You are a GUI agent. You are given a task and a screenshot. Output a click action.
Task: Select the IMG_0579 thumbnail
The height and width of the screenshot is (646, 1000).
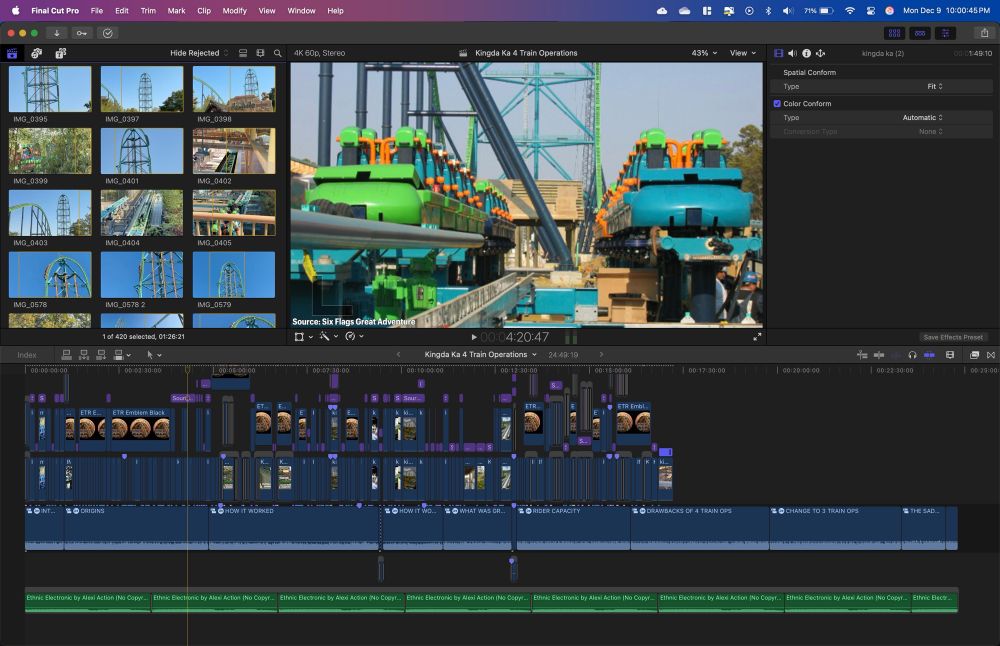coord(234,275)
